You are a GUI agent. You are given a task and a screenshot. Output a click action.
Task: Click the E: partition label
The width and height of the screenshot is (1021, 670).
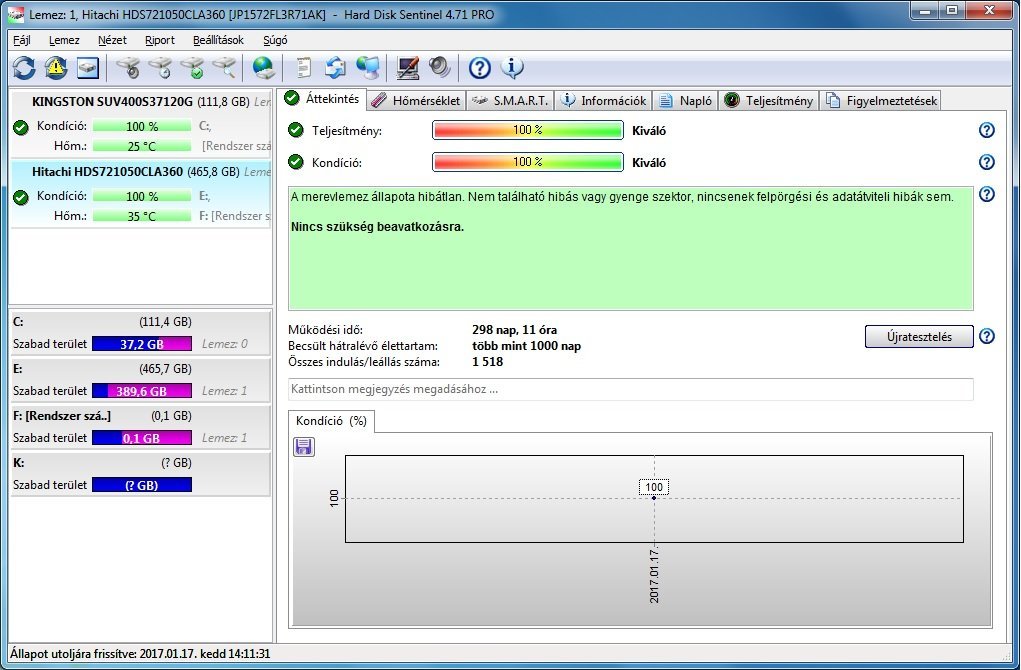tap(18, 369)
